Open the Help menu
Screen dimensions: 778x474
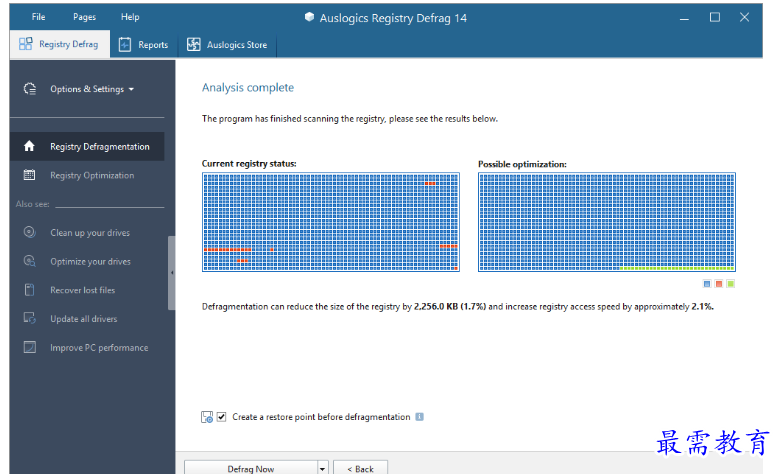(130, 17)
